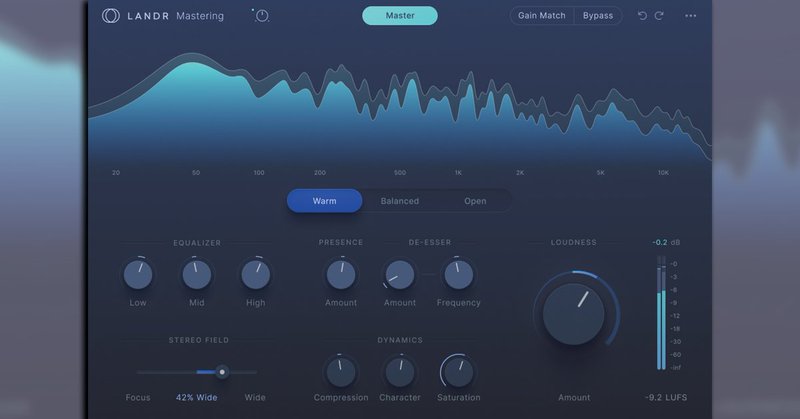Click the 50 frequency label
Screen dimensions: 800x419
coord(196,172)
